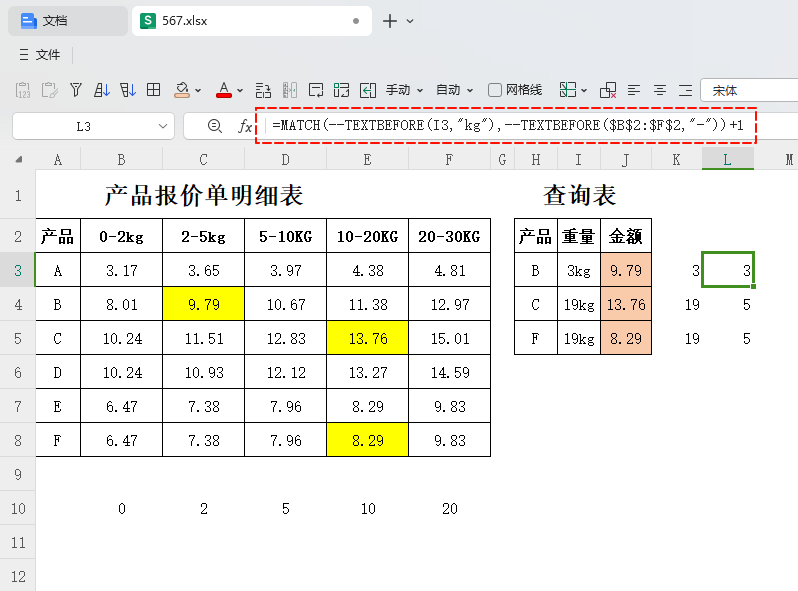Screen dimensions: 798x591
Task: Select header cell 10-20KG
Action: (x=367, y=236)
